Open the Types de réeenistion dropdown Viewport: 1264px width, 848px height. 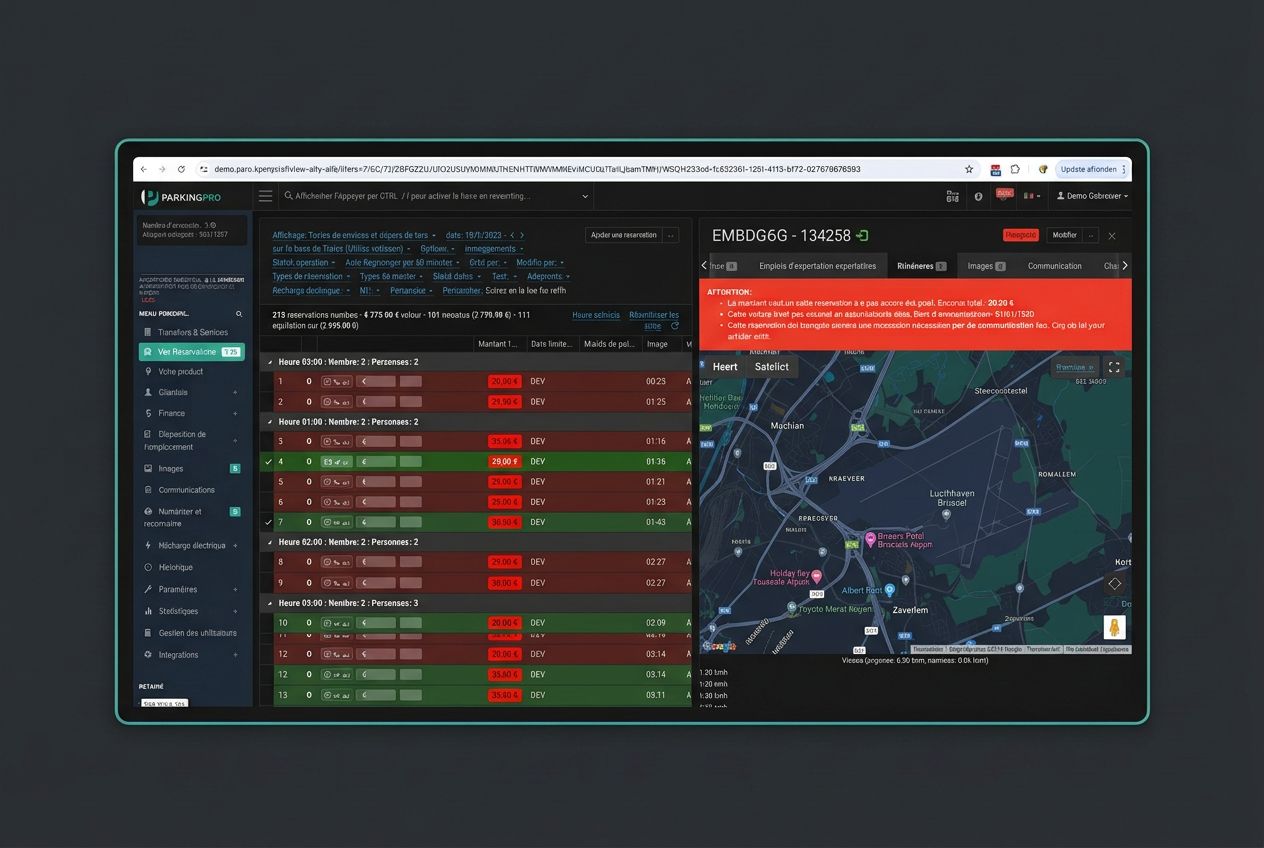tap(311, 276)
